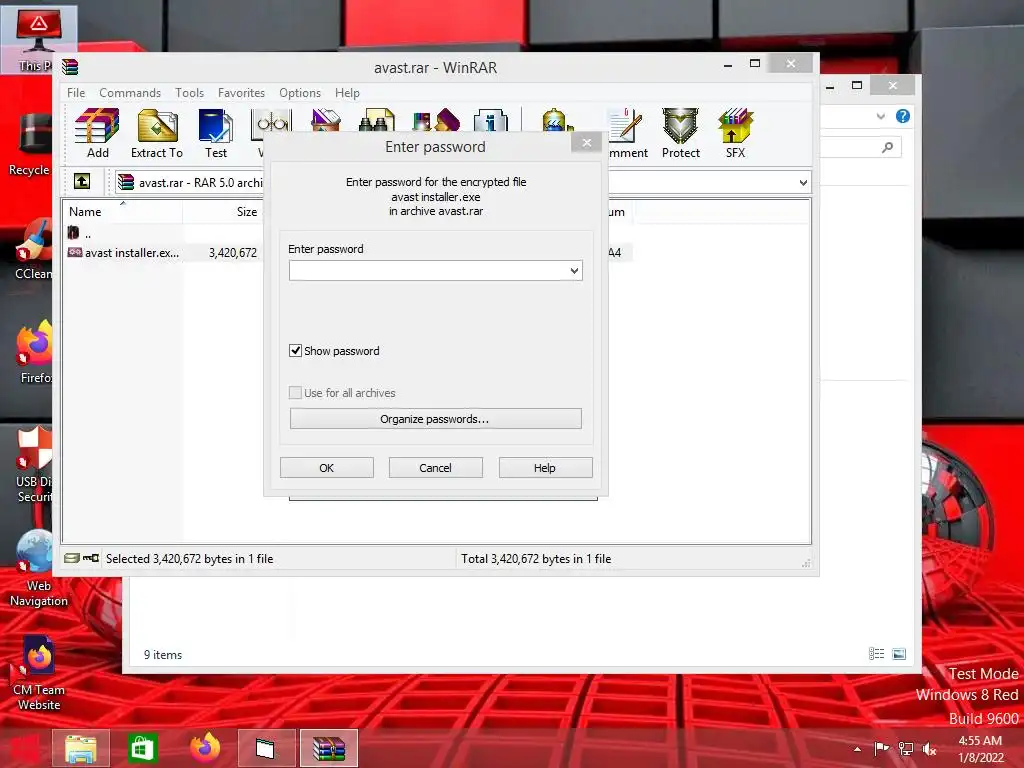Select the Delete toolbar icon
This screenshot has height=768, width=1024.
(x=325, y=120)
